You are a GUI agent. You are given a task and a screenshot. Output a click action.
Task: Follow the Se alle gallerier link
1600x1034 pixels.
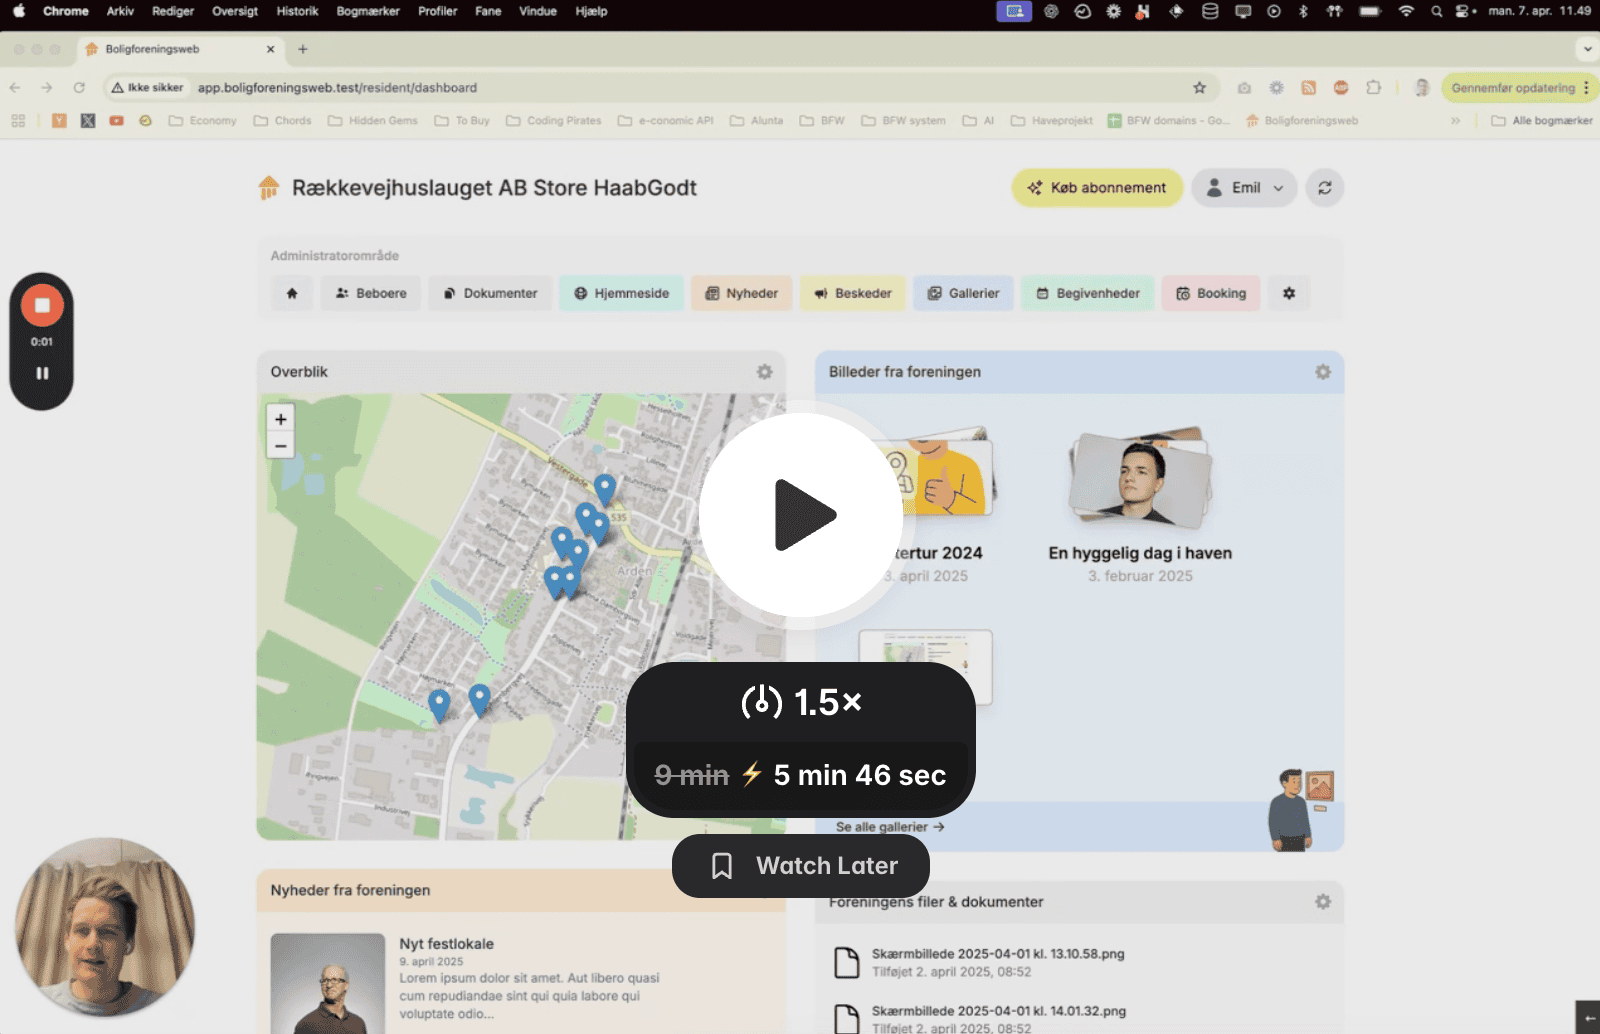[x=890, y=827]
